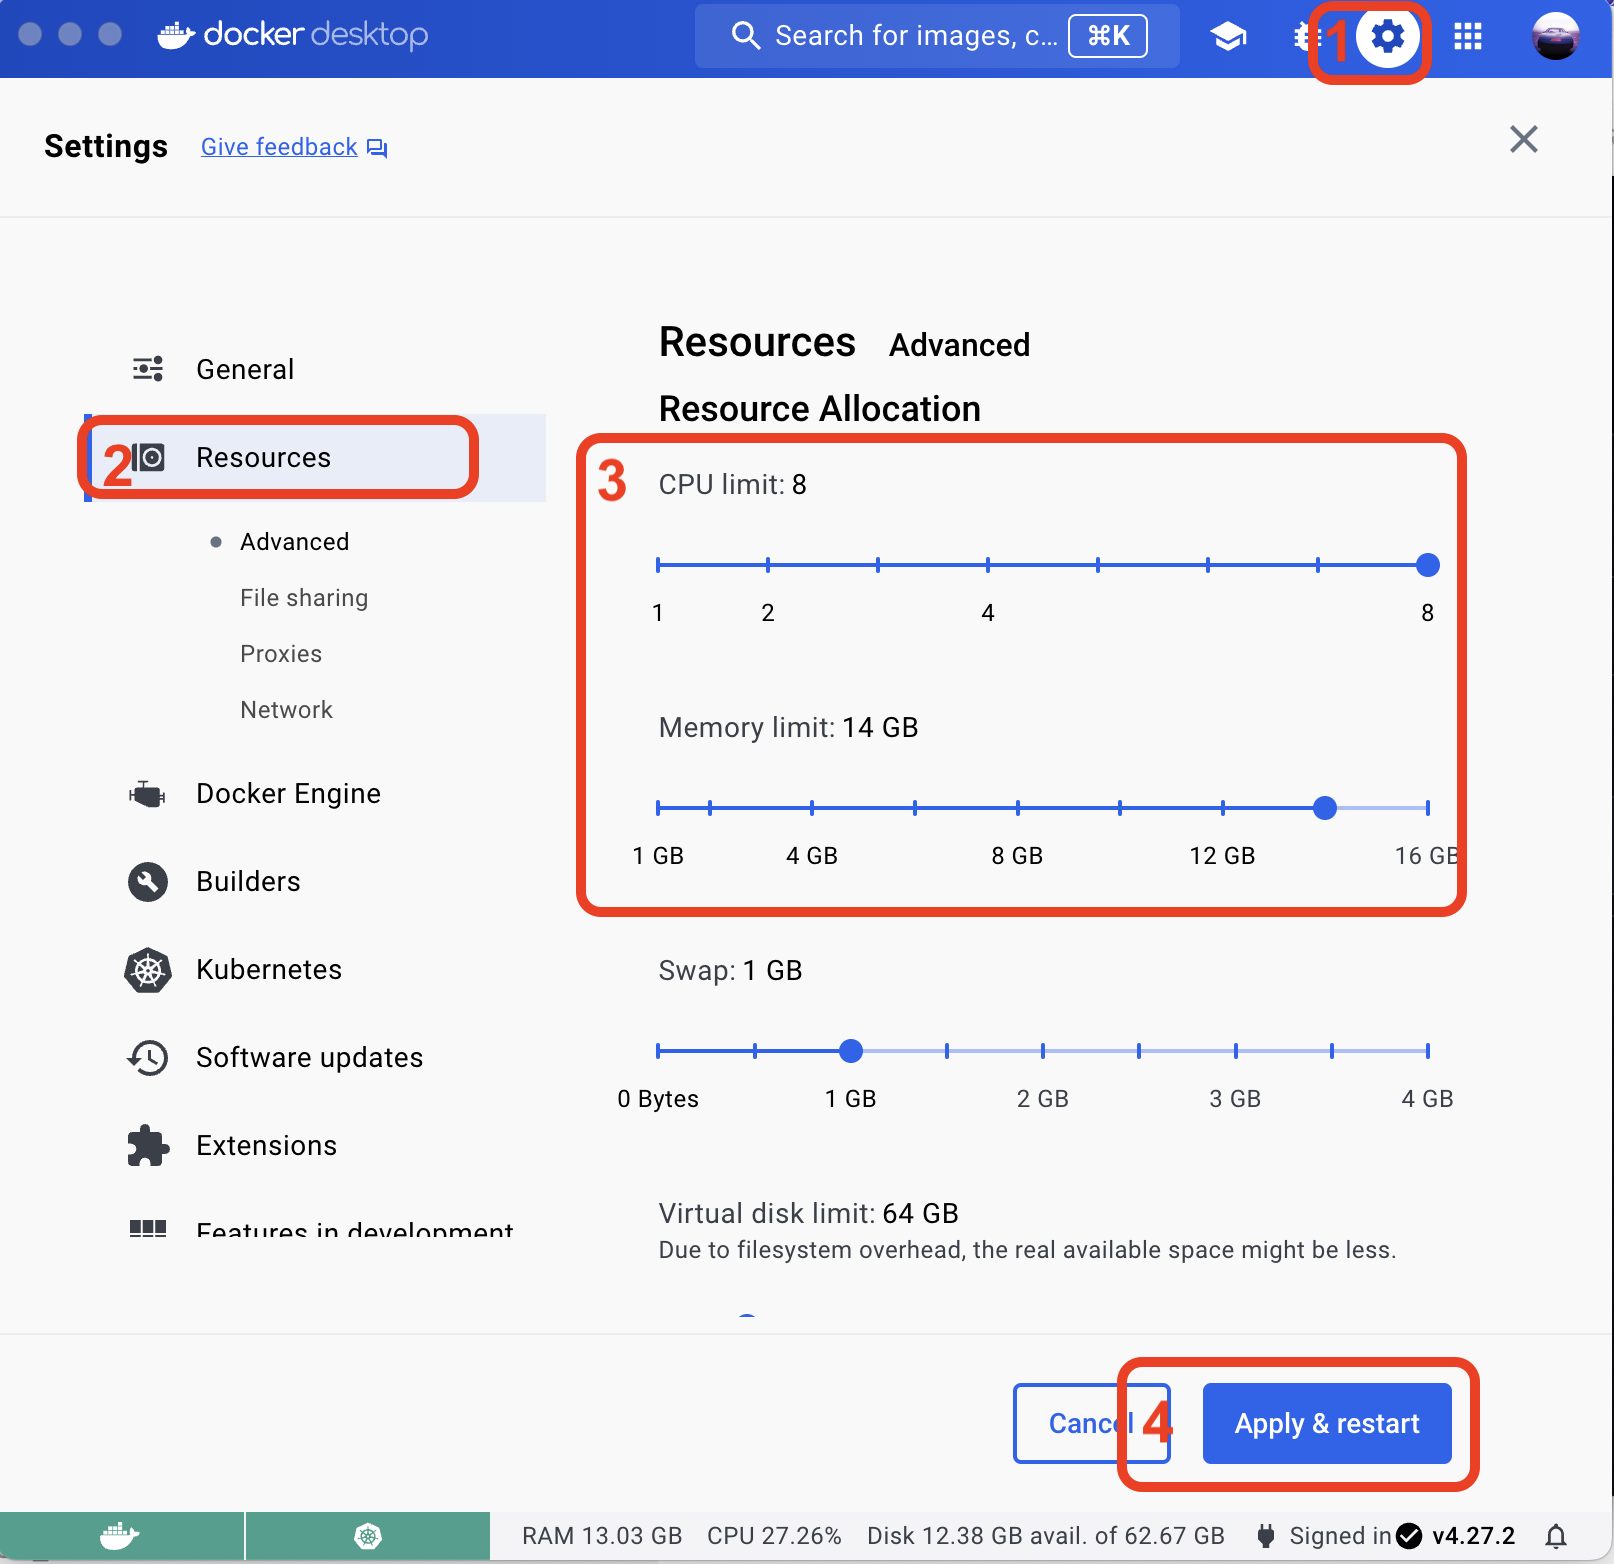Go to the Kubernetes settings section
1614x1564 pixels.
click(x=269, y=970)
